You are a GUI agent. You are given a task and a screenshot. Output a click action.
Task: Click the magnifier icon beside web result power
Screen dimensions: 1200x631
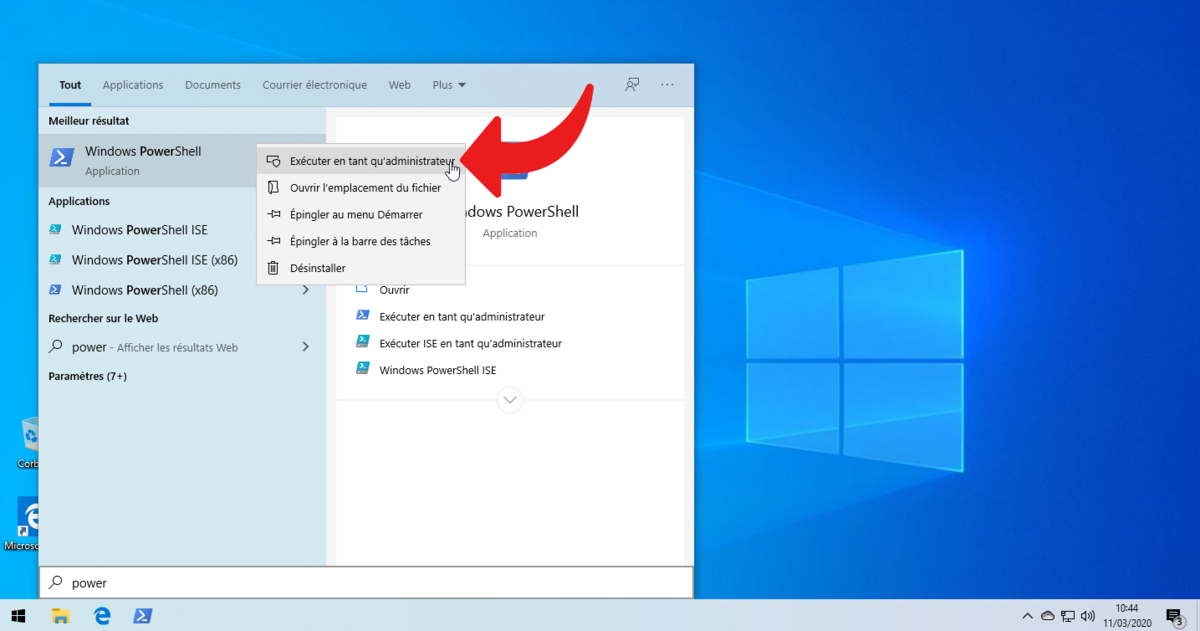tap(56, 347)
